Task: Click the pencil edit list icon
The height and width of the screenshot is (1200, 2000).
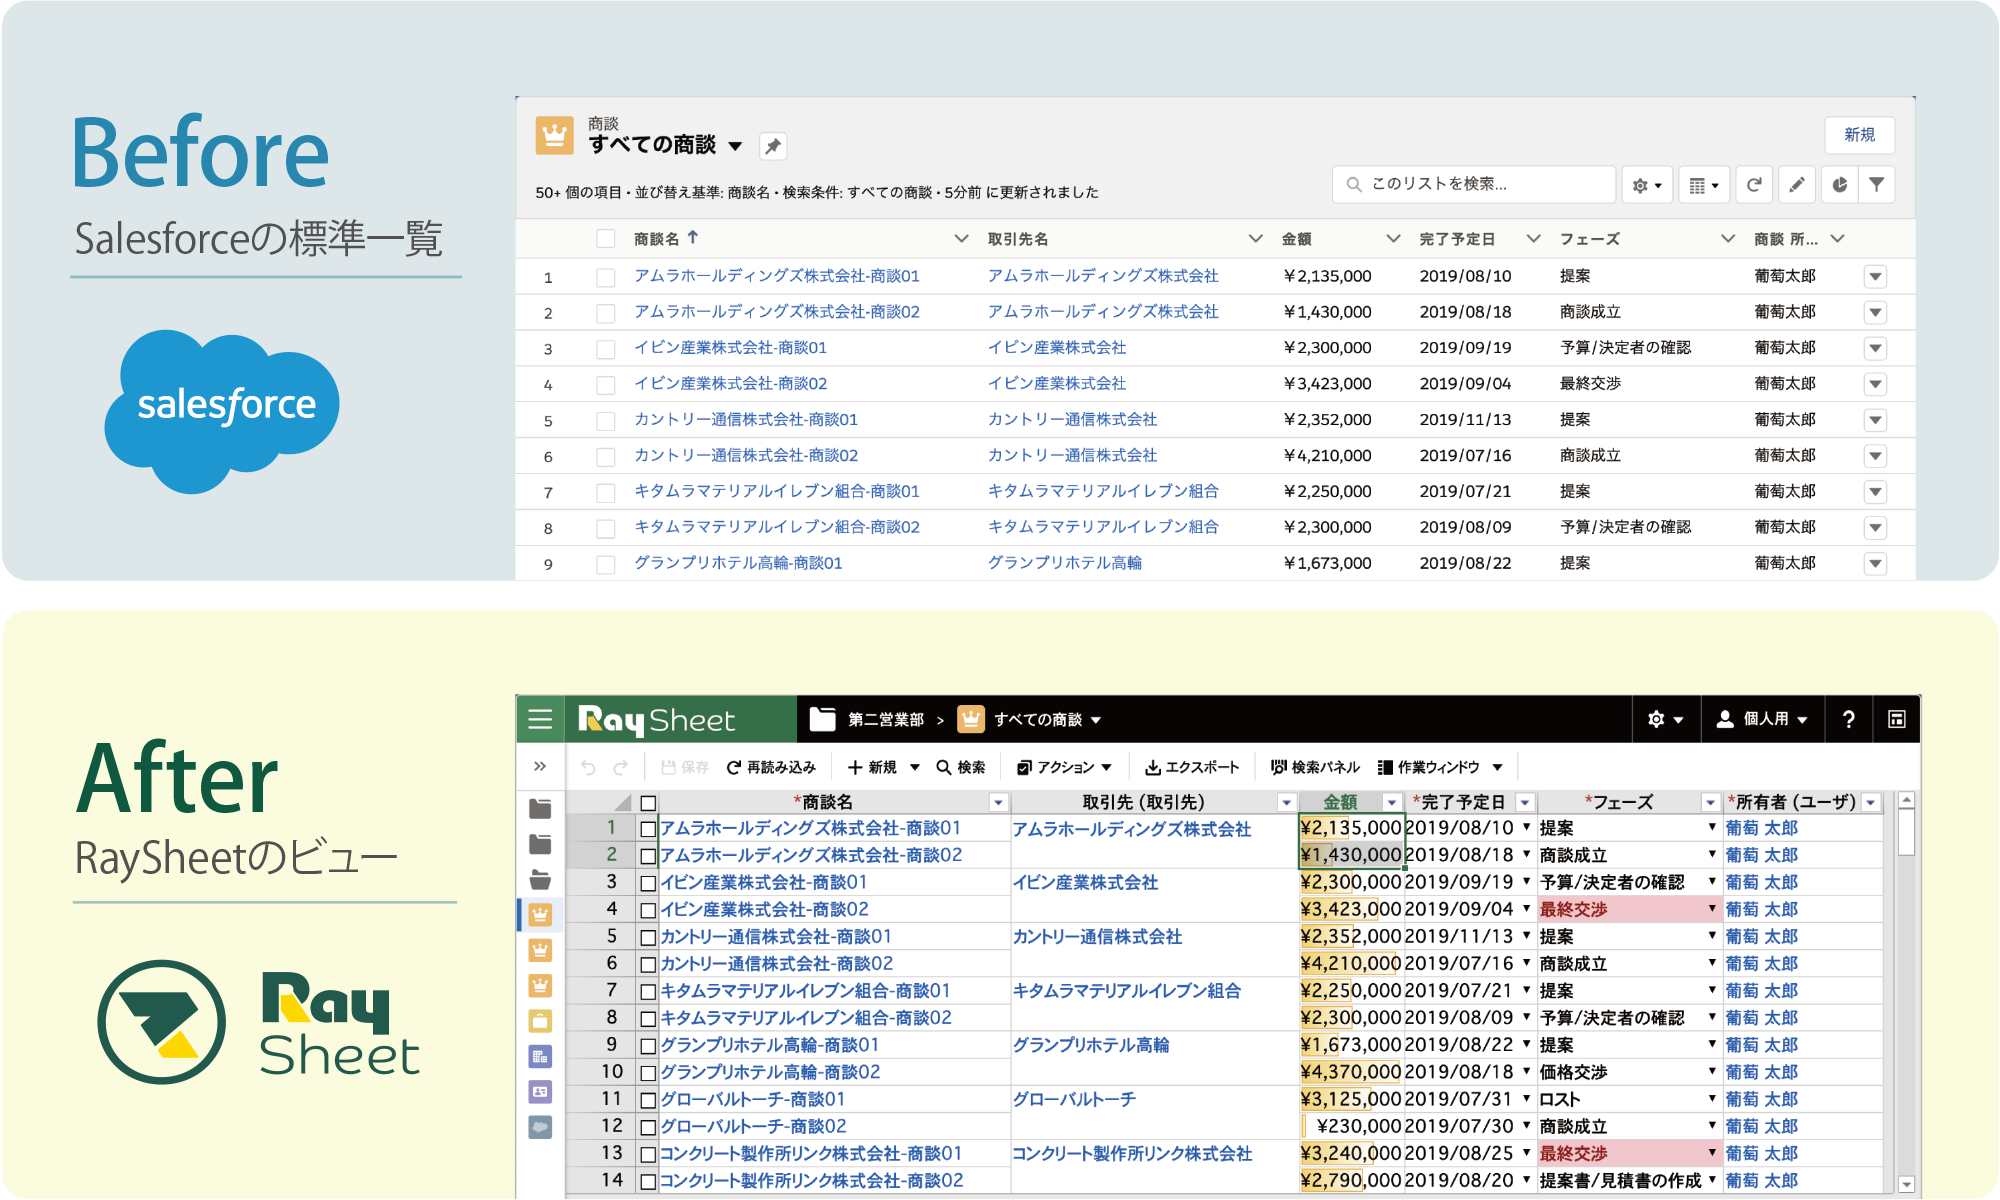Action: tap(1796, 185)
